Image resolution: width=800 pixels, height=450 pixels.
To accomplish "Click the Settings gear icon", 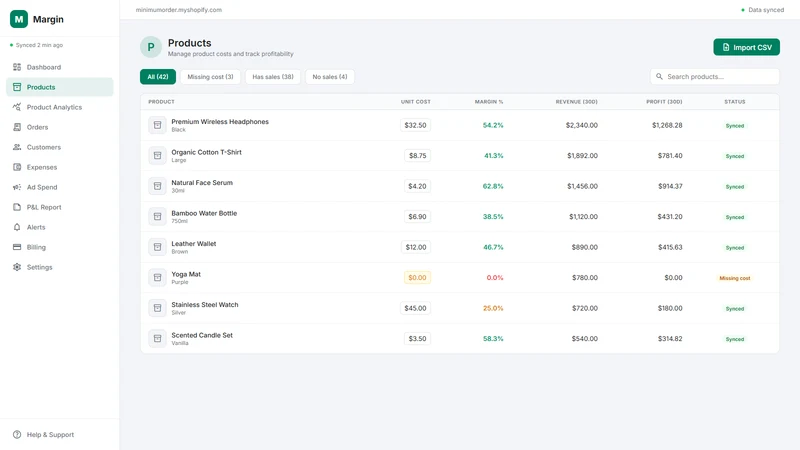I will [x=17, y=267].
